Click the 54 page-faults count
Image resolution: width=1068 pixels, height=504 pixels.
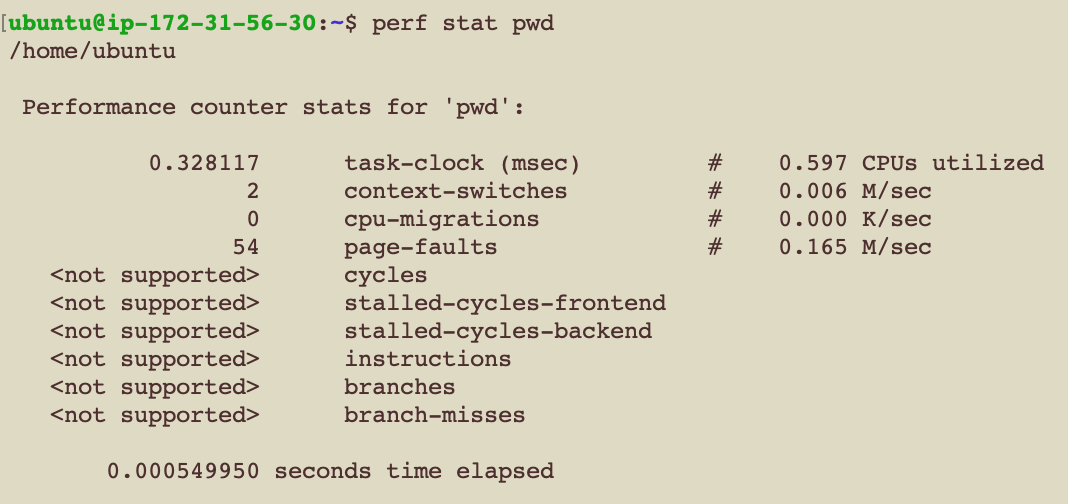(x=245, y=247)
